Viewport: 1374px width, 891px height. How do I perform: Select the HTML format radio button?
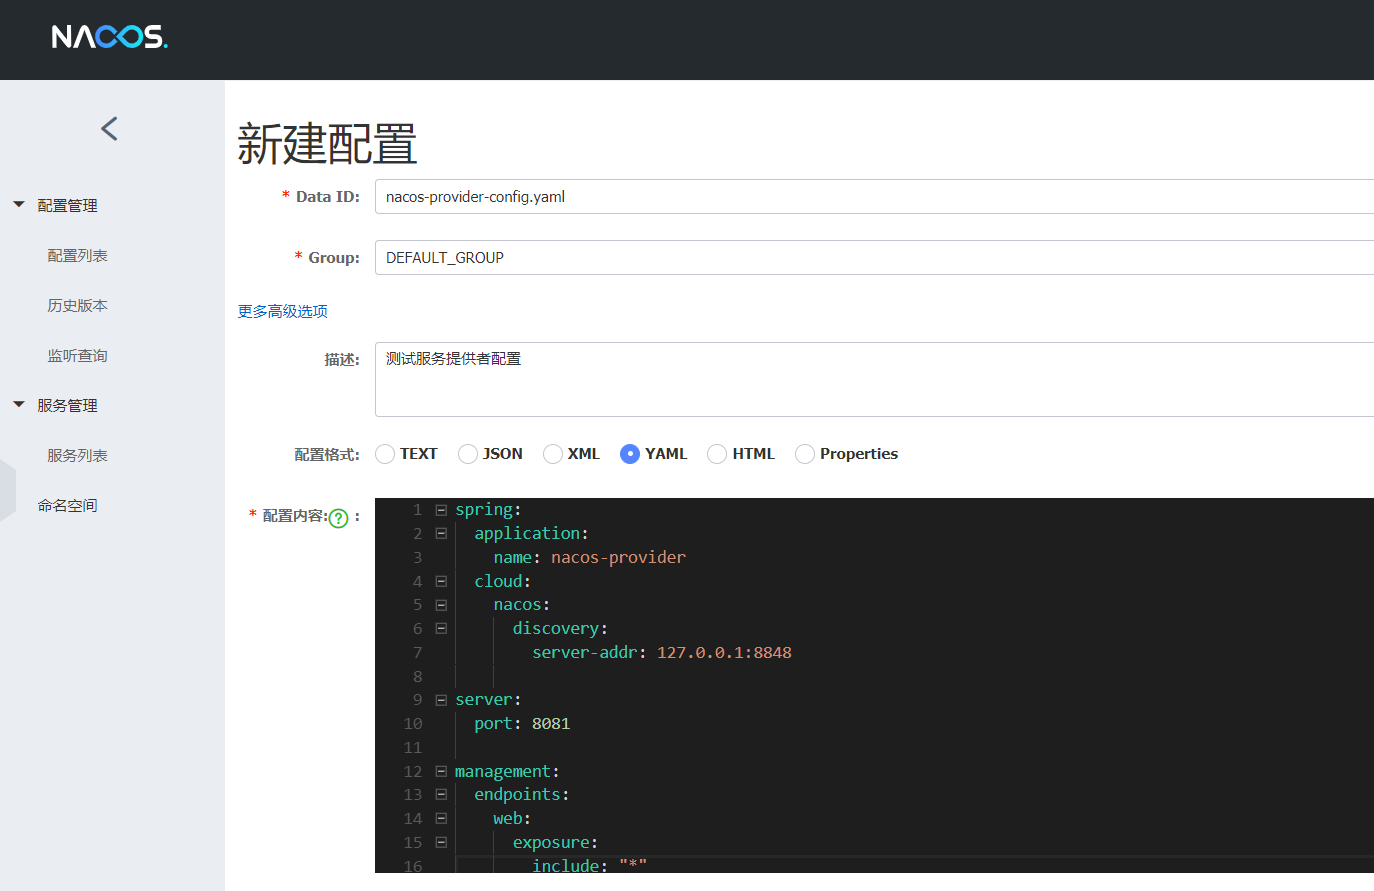[x=717, y=454]
